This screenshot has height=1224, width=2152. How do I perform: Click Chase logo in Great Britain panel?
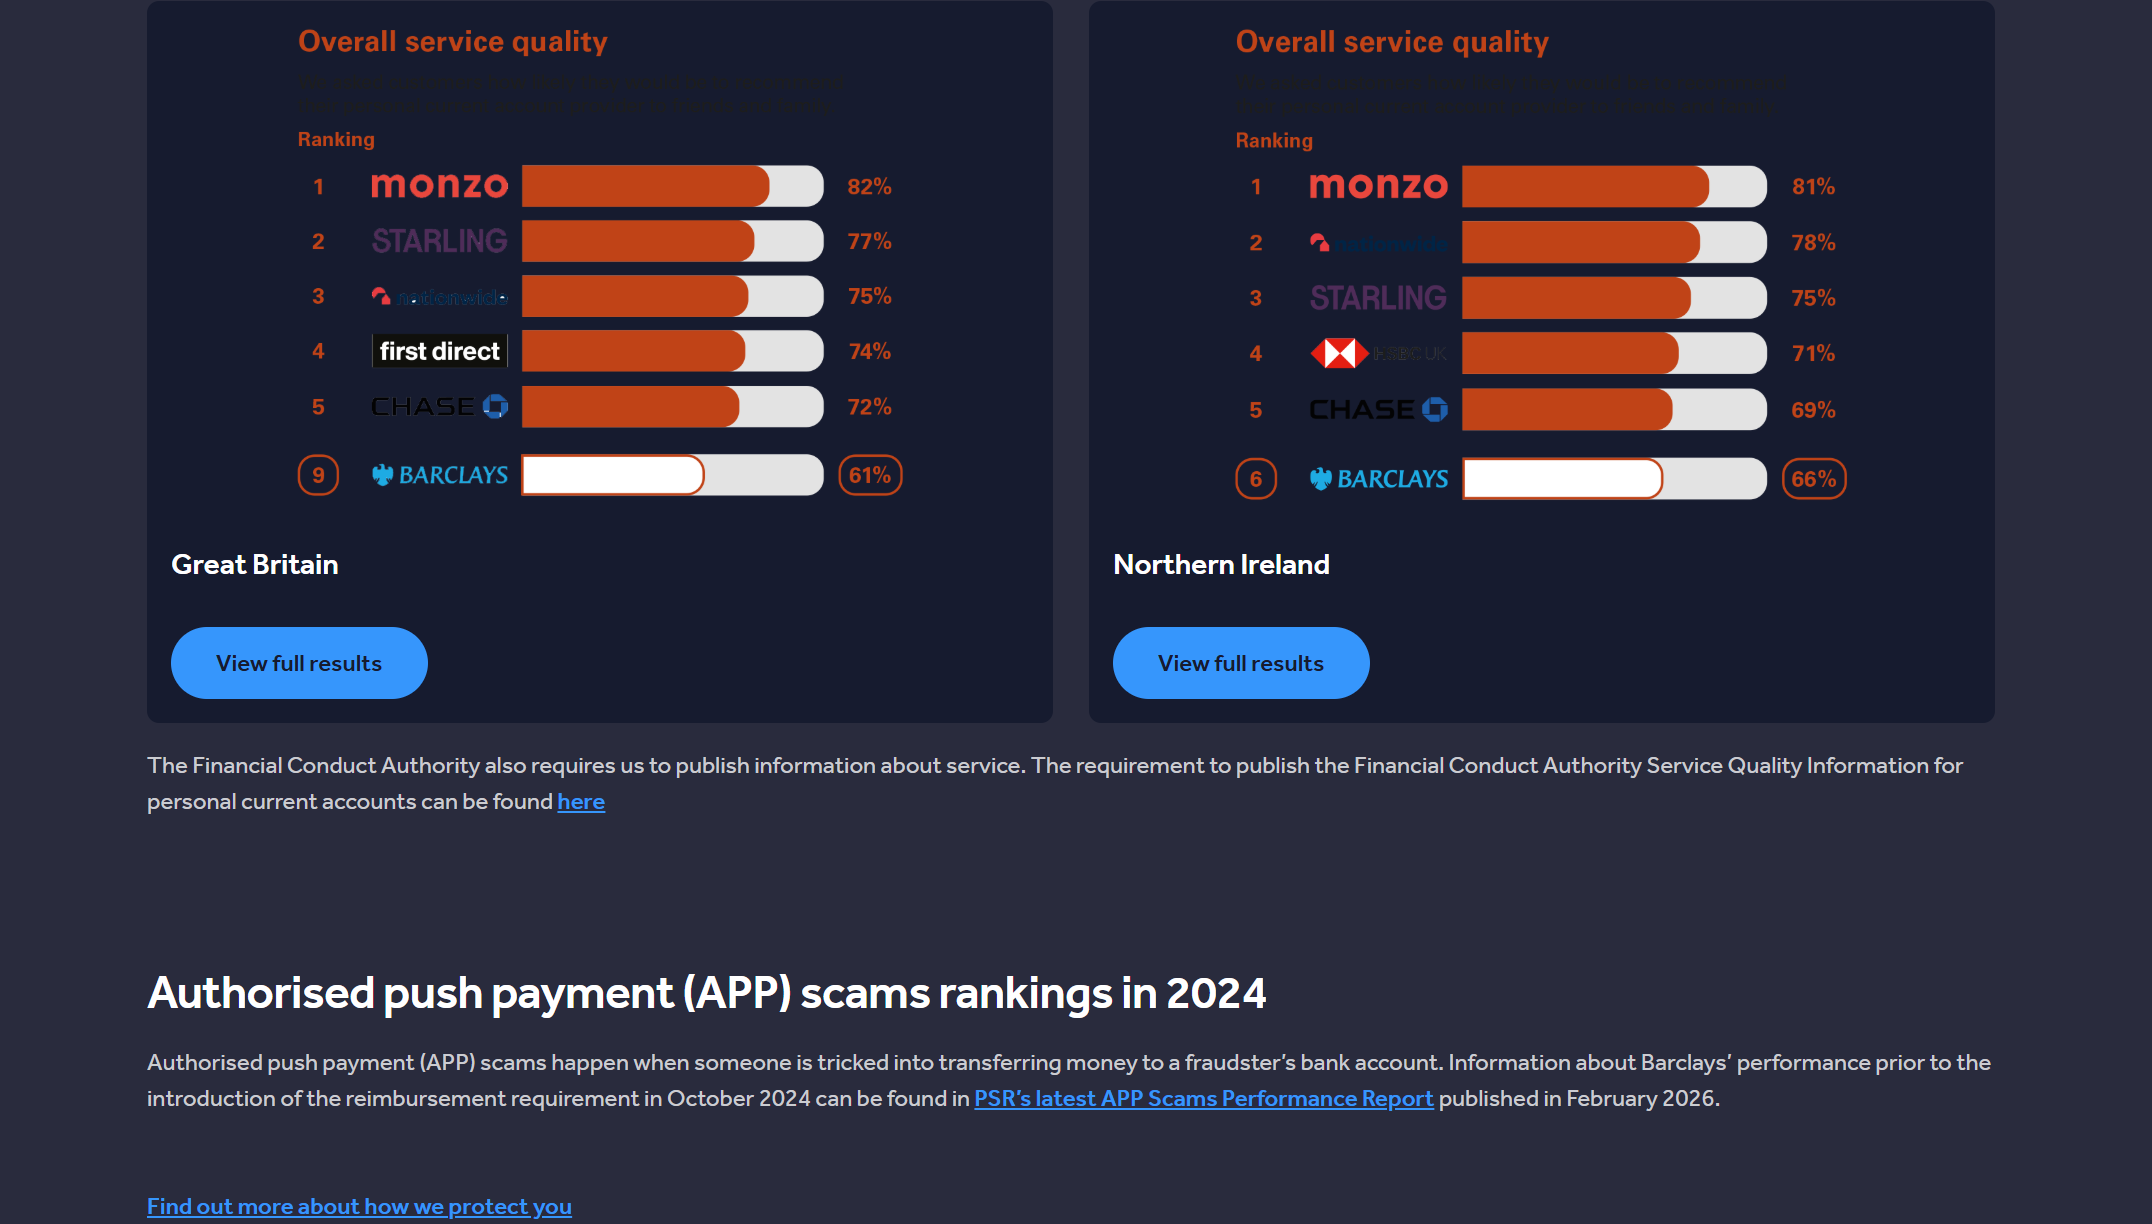click(439, 407)
